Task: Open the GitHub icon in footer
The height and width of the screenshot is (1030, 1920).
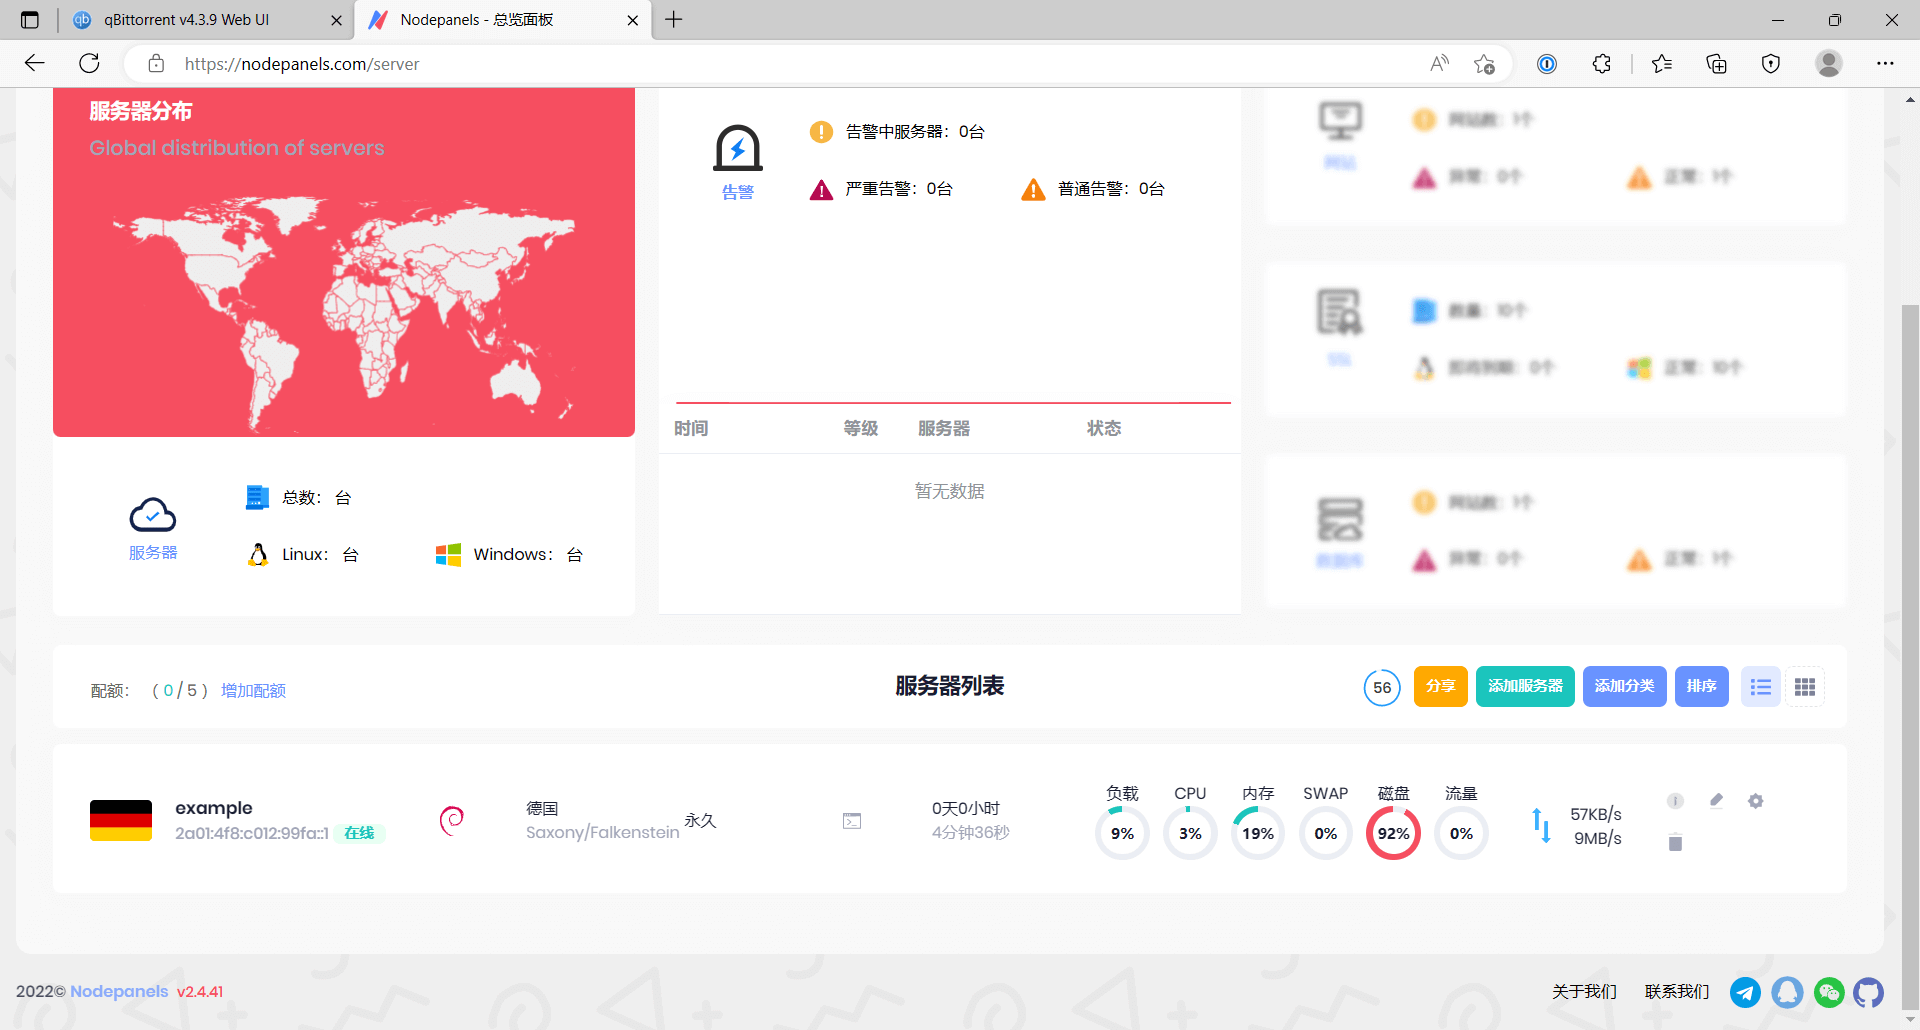Action: coord(1868,992)
